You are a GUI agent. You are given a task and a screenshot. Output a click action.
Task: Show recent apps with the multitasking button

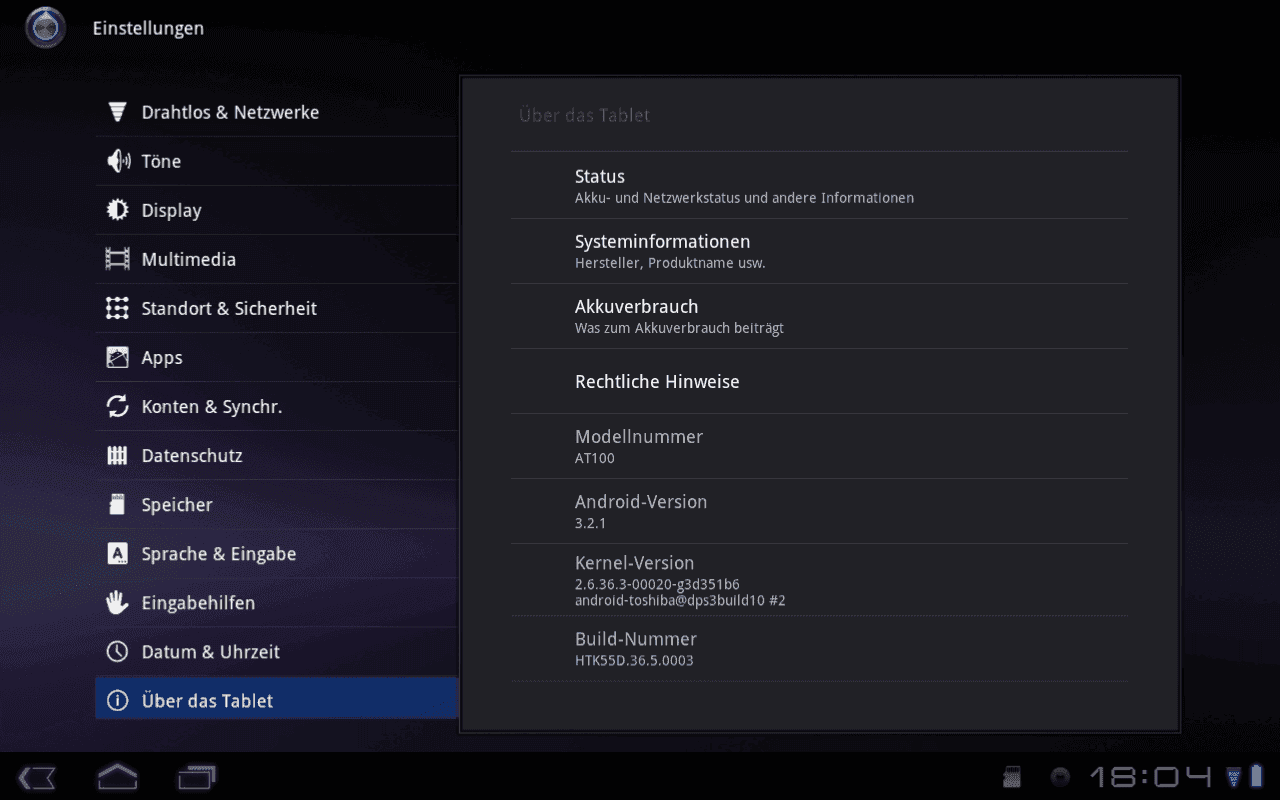coord(197,777)
